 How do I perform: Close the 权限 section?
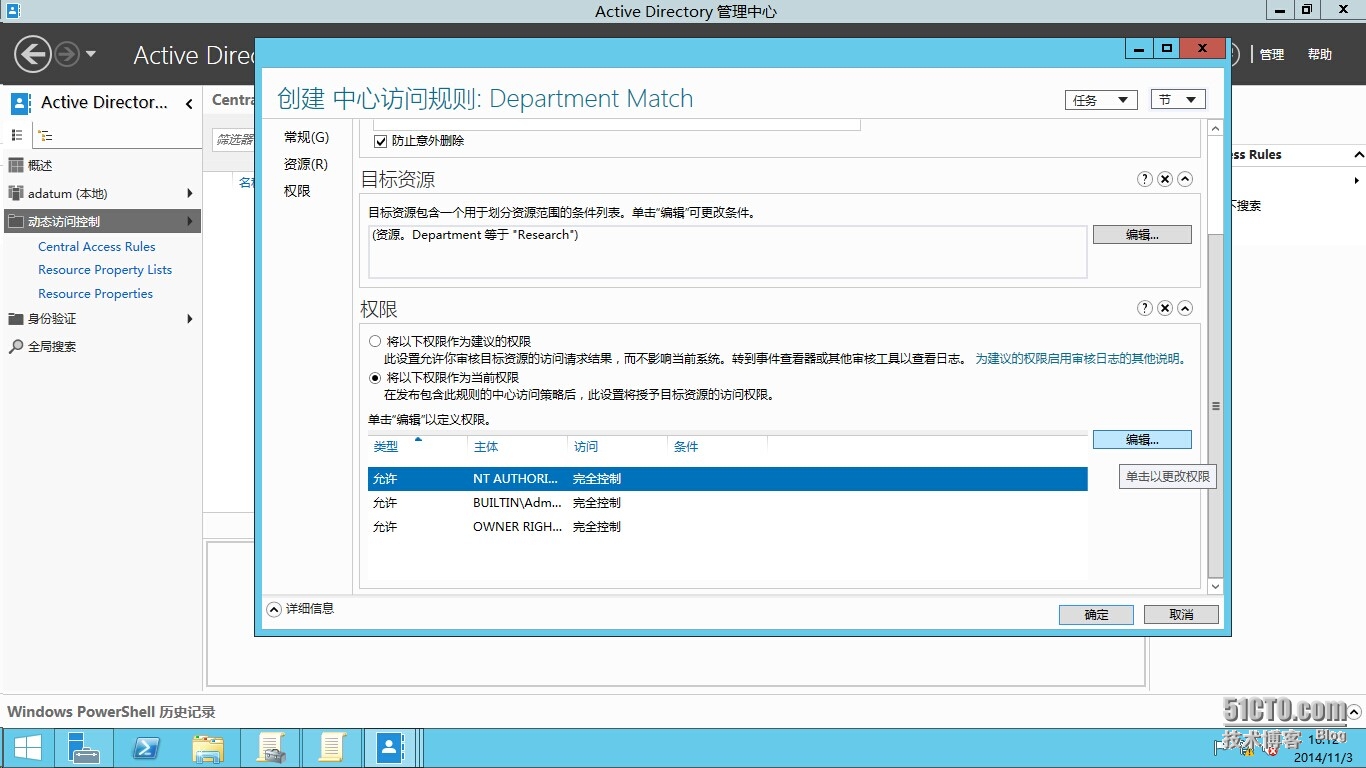[x=1165, y=308]
